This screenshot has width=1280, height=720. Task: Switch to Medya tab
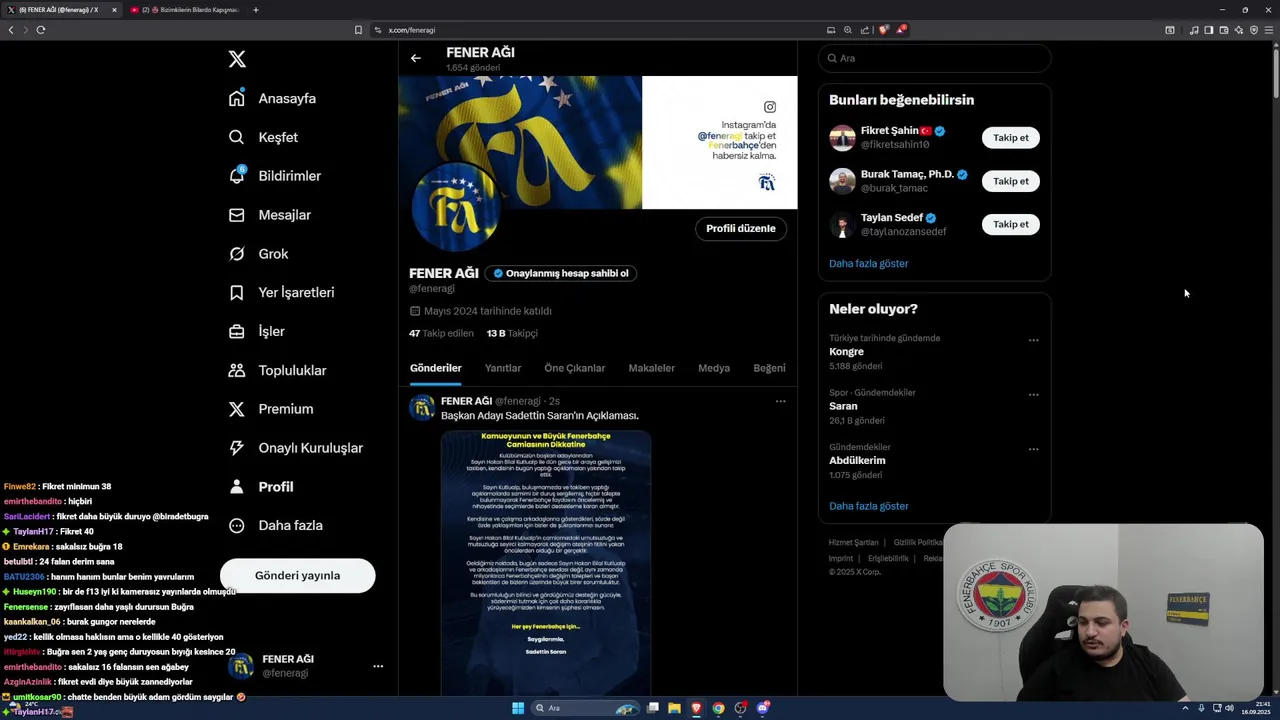tap(714, 368)
